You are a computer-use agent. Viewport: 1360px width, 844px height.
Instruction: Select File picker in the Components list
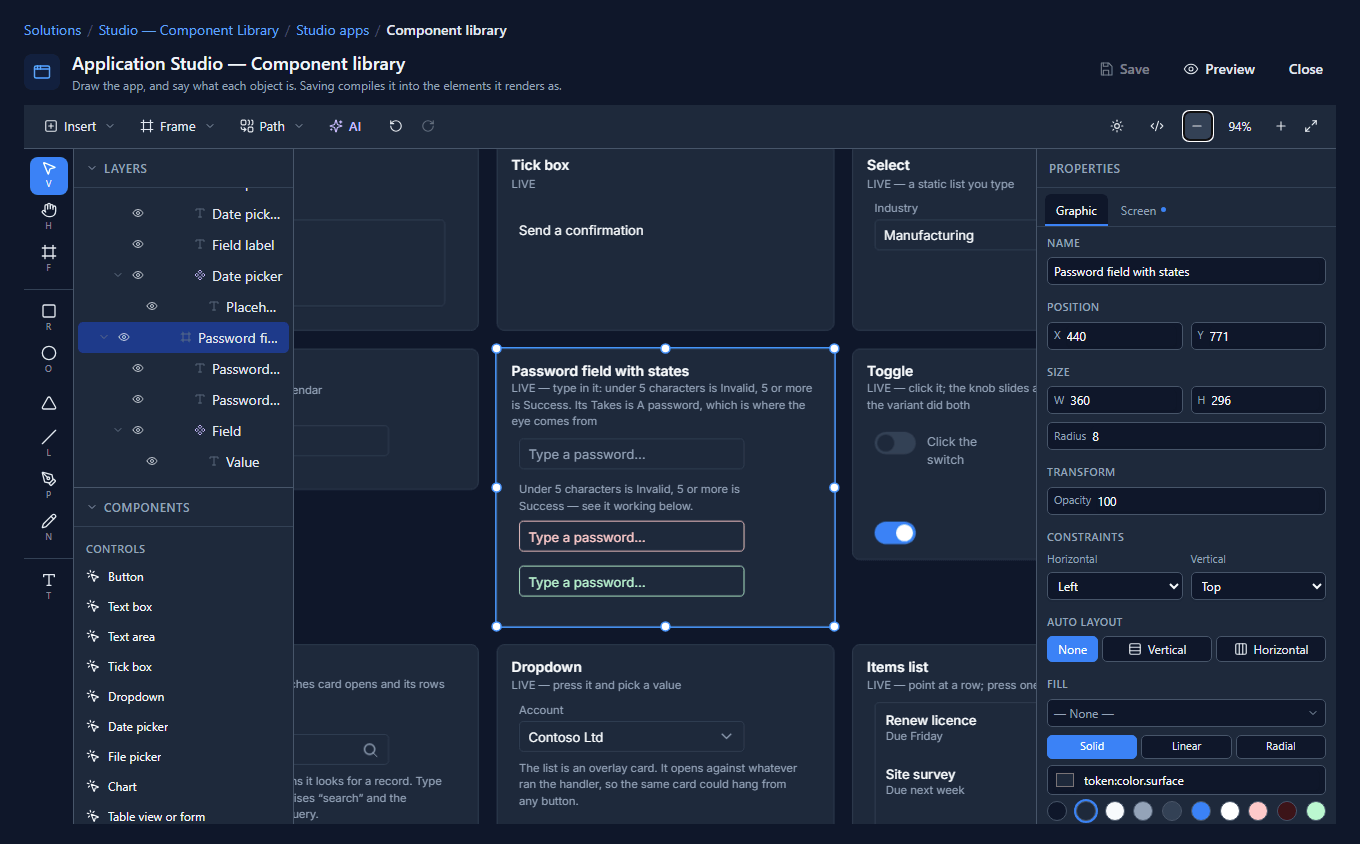(x=134, y=757)
